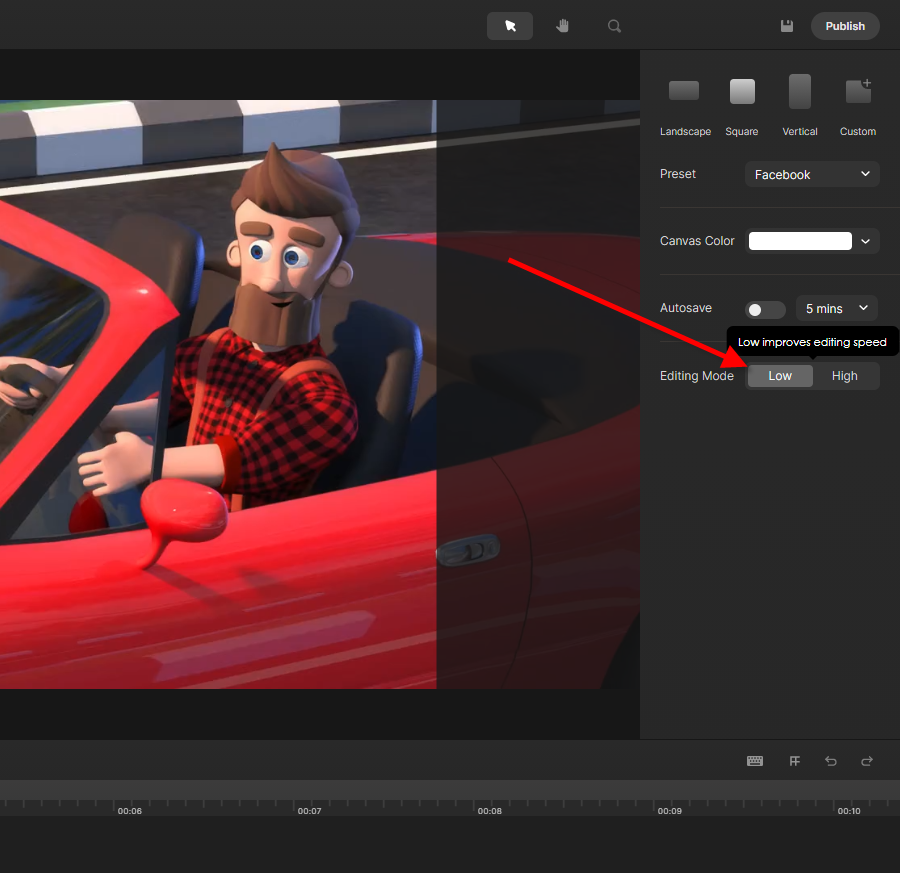Click the Square label text

(x=742, y=131)
